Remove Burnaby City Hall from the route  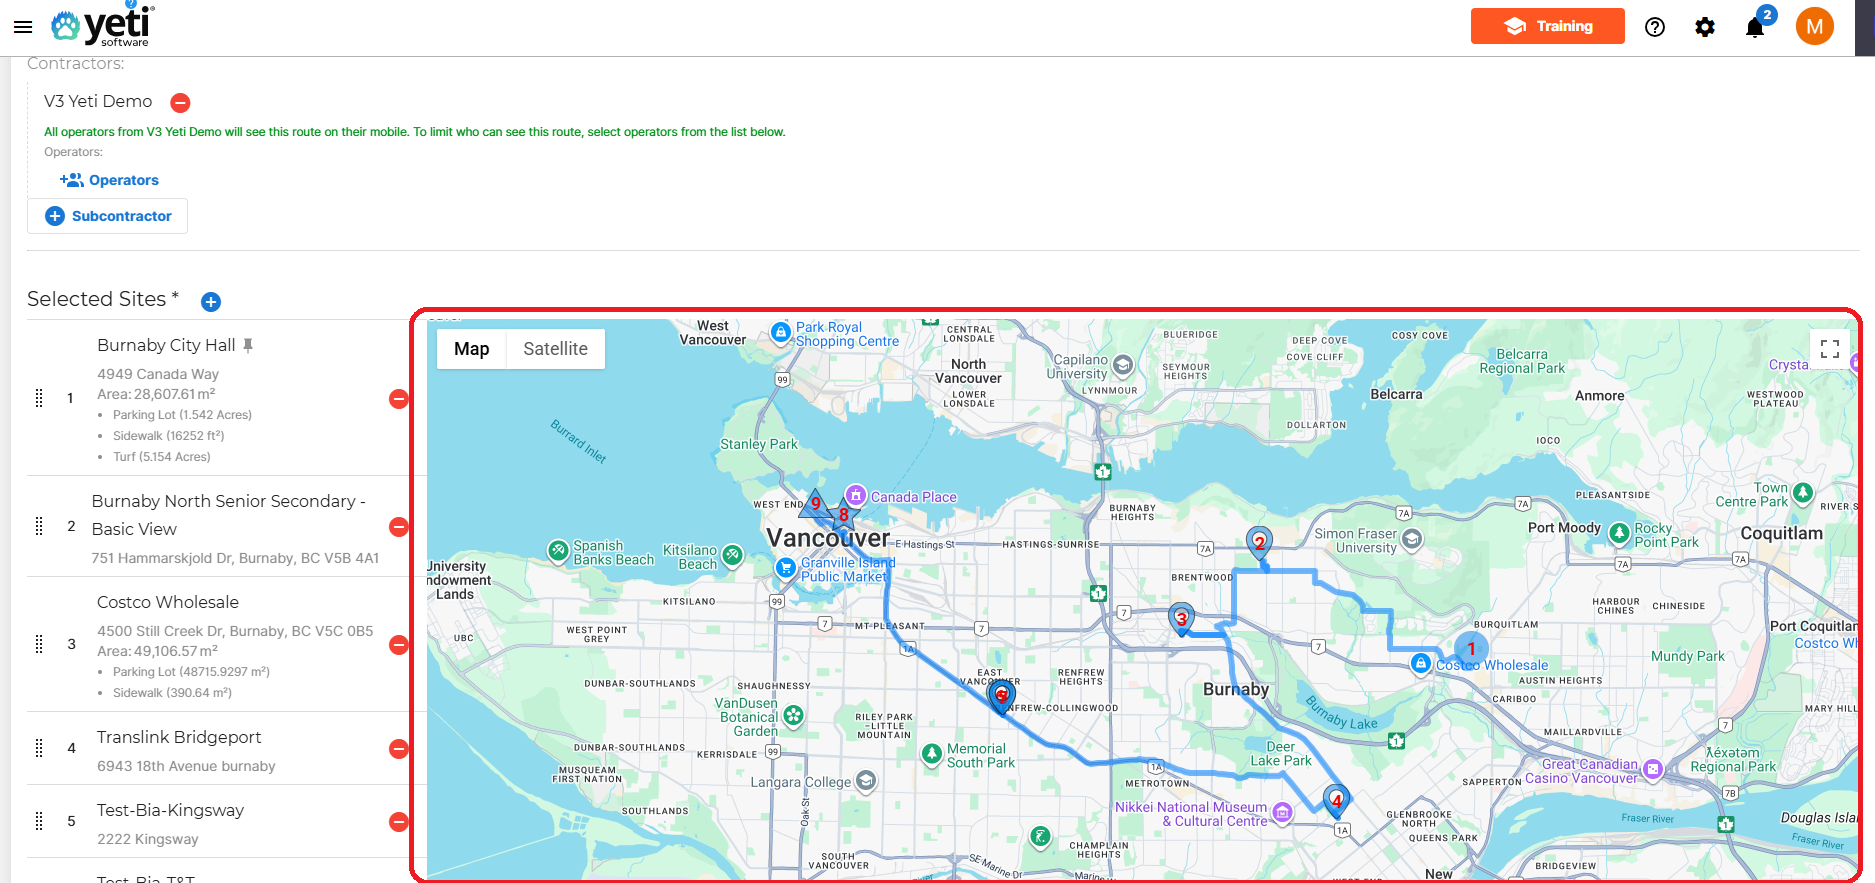[398, 399]
